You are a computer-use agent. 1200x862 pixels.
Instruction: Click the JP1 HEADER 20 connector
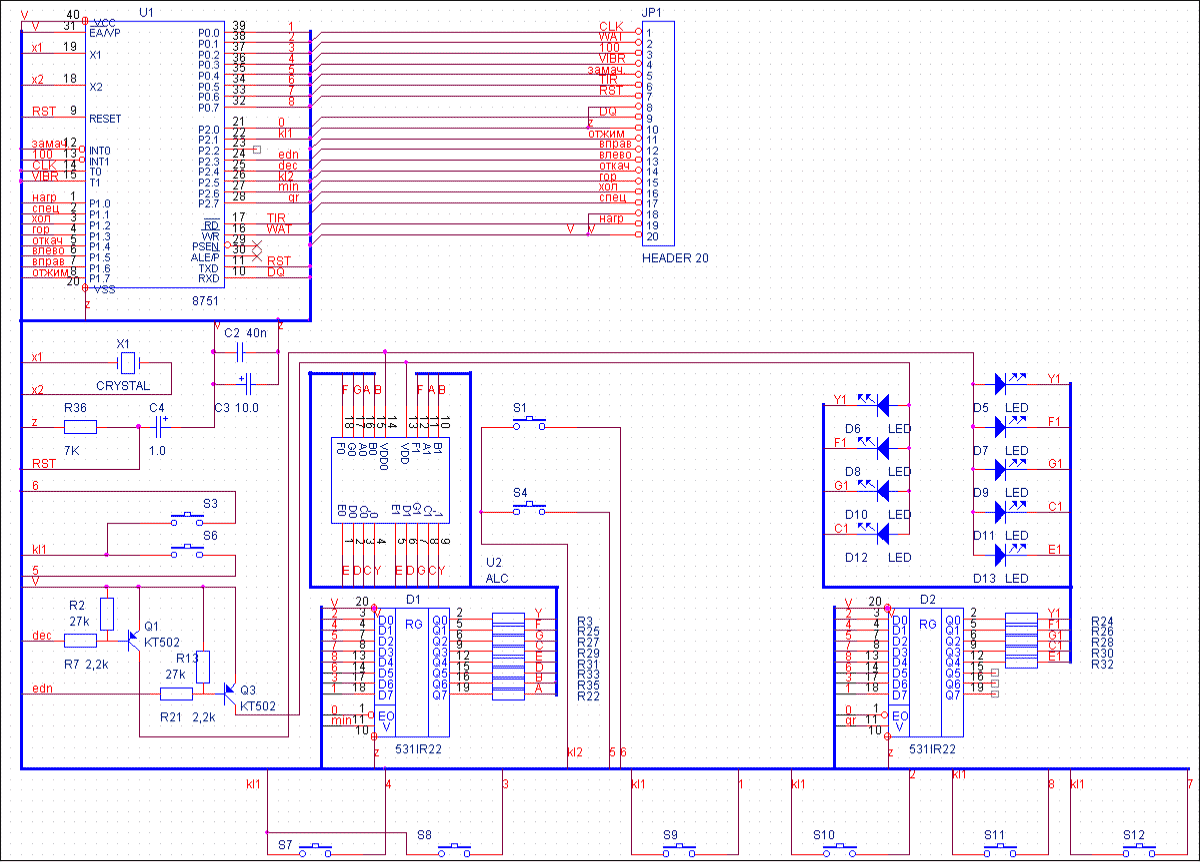click(659, 134)
